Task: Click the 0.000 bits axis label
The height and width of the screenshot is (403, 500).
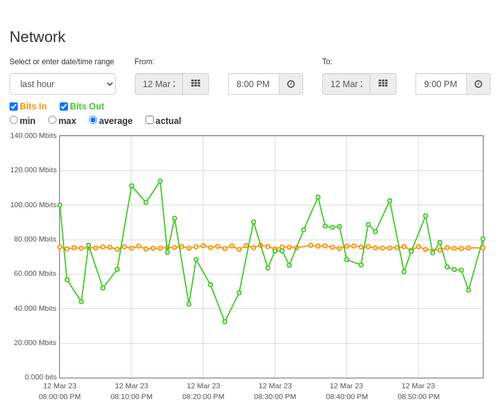Action: 41,377
